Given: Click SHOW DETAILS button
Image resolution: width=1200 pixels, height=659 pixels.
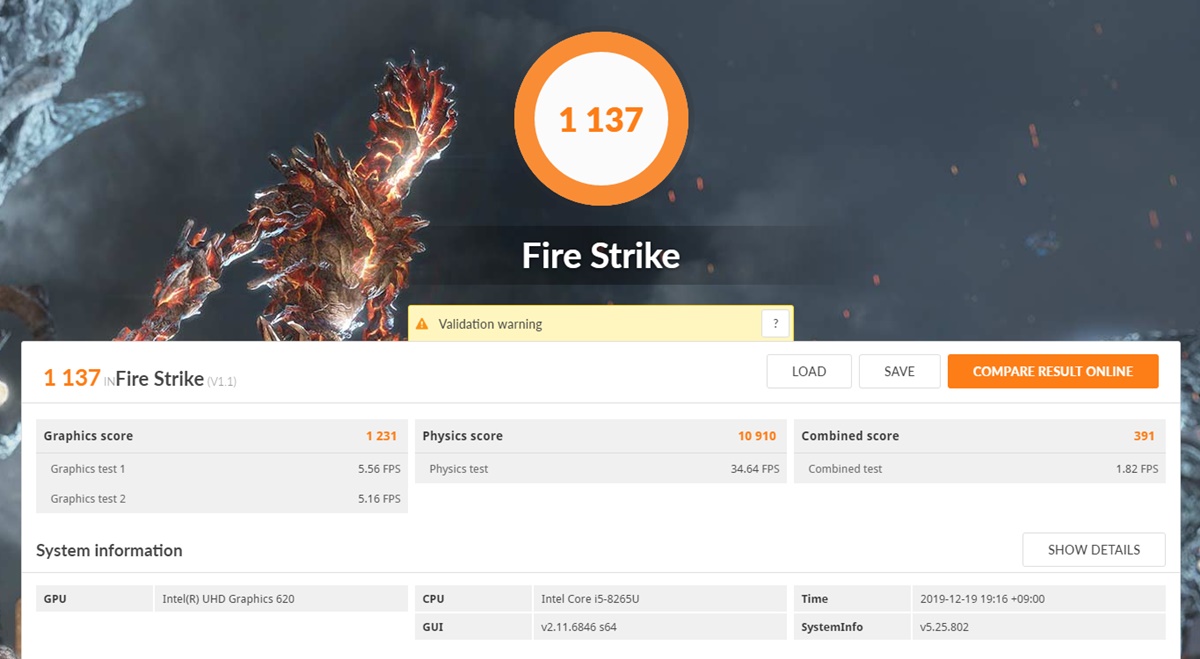Looking at the screenshot, I should point(1094,550).
